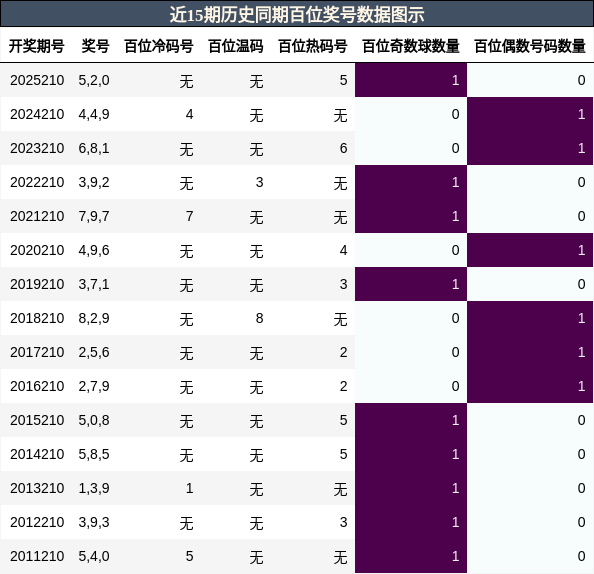Click cold code 4 in row 2024210
The width and height of the screenshot is (594, 574).
click(189, 114)
